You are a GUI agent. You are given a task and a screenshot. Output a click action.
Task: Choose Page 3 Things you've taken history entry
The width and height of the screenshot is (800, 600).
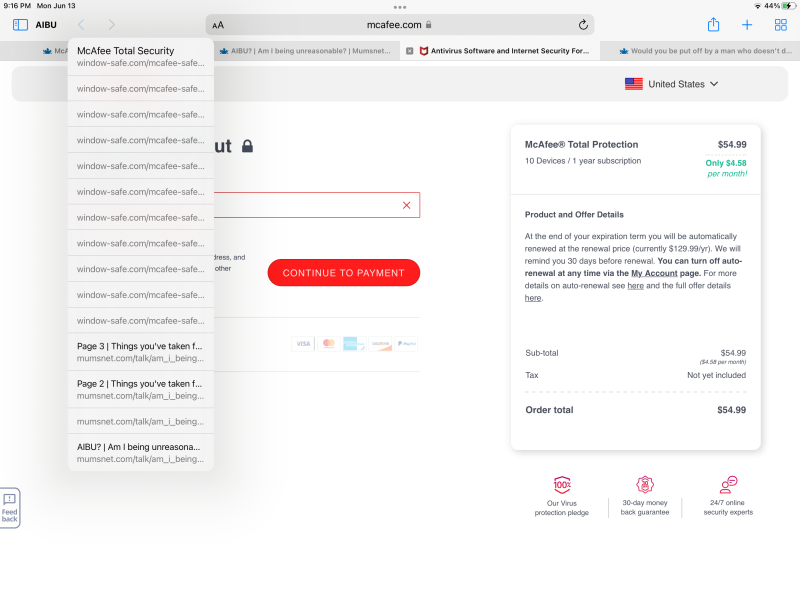pyautogui.click(x=141, y=351)
